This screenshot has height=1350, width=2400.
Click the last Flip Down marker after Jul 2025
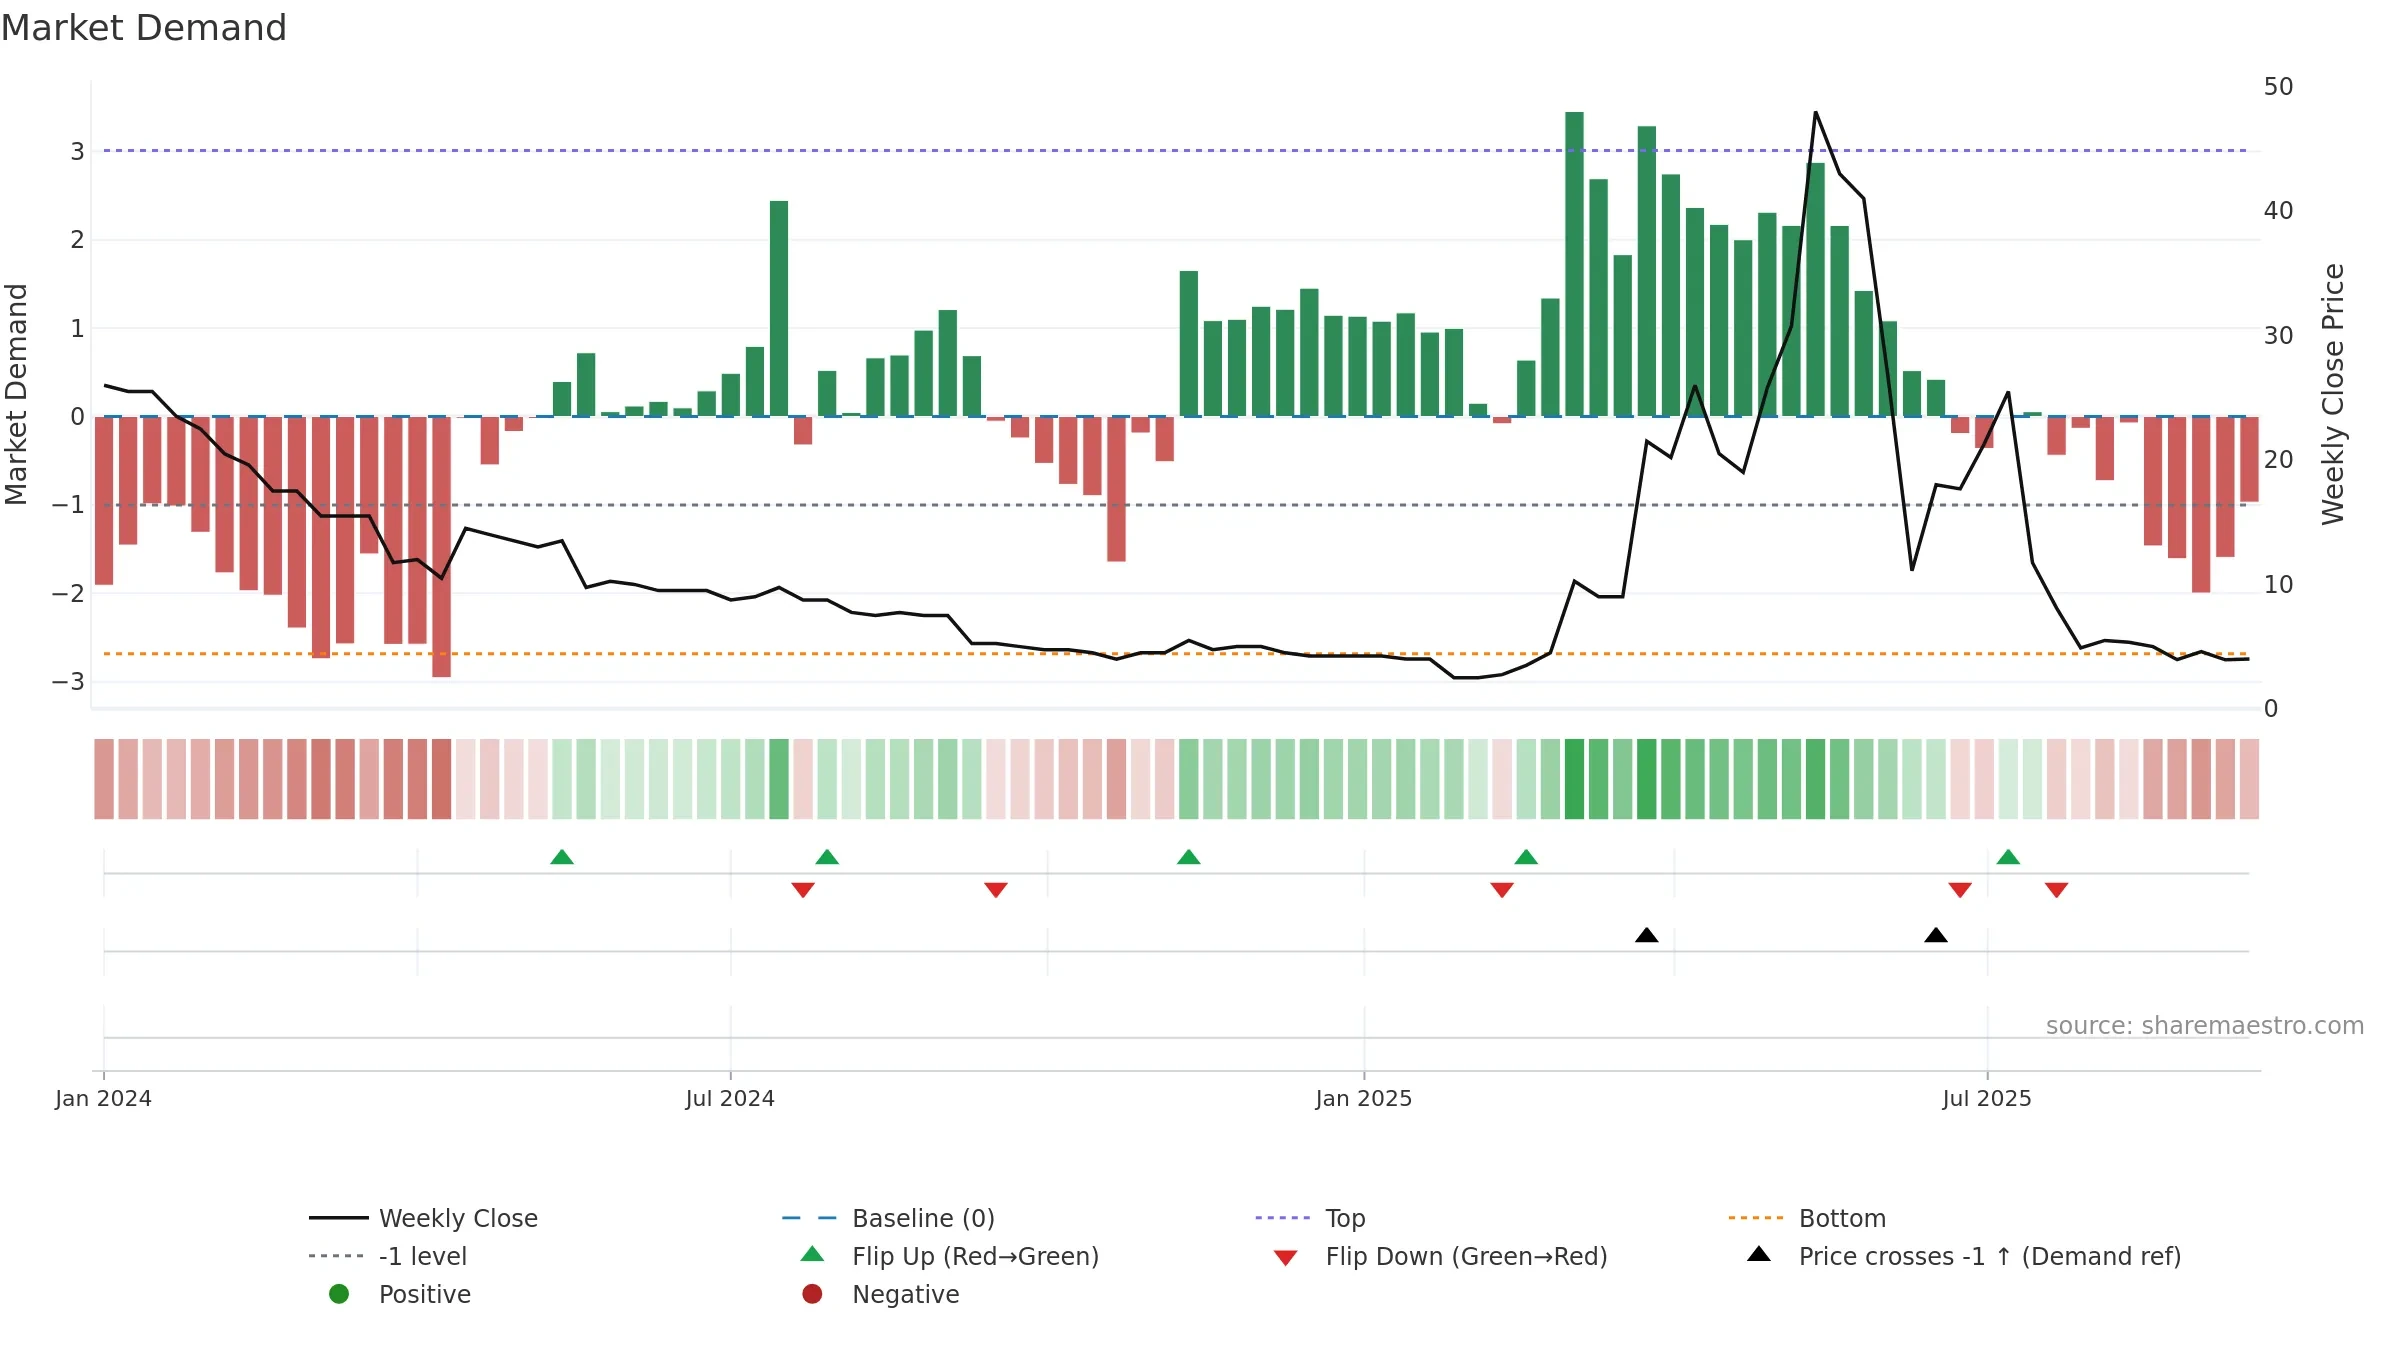[x=2057, y=890]
